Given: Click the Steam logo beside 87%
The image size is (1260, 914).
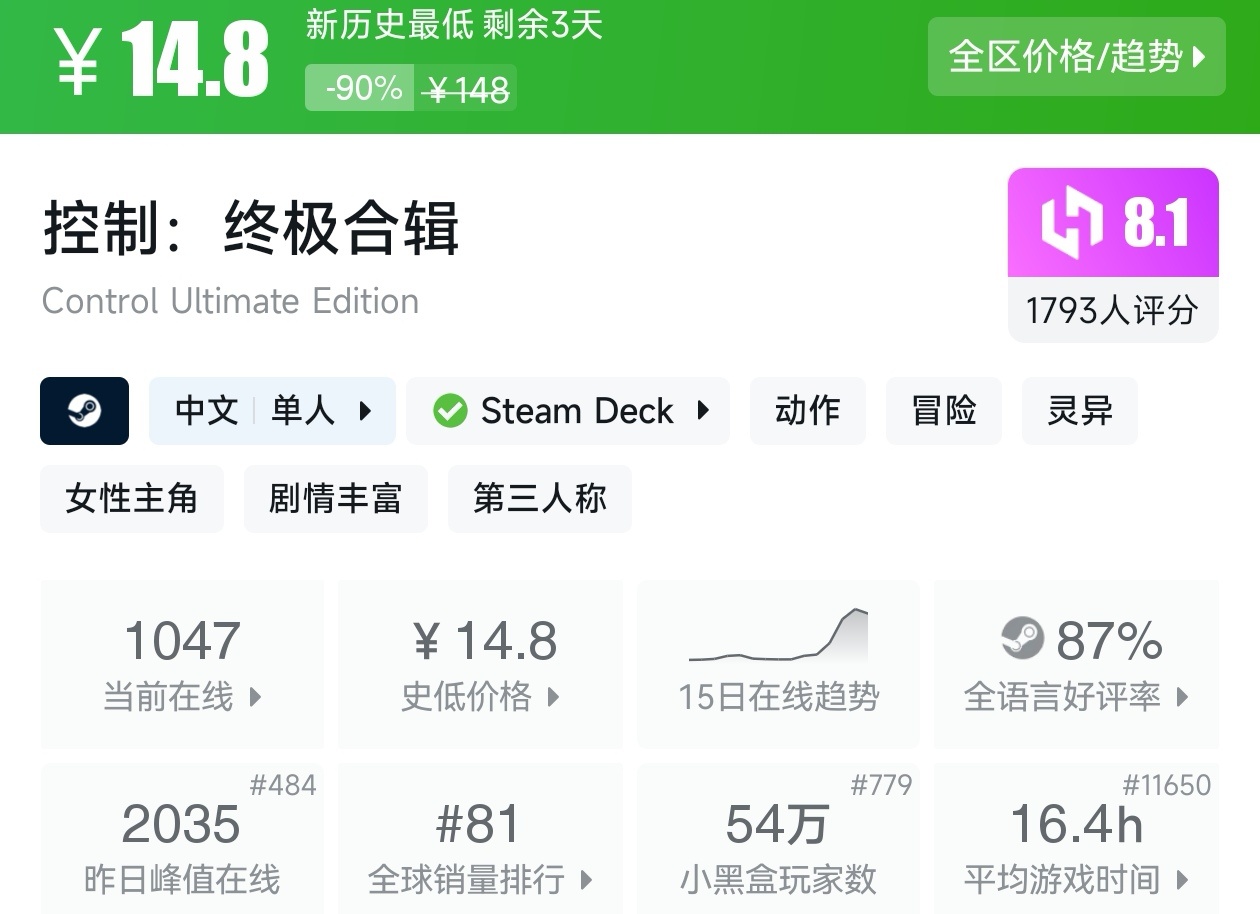Looking at the screenshot, I should point(1022,639).
